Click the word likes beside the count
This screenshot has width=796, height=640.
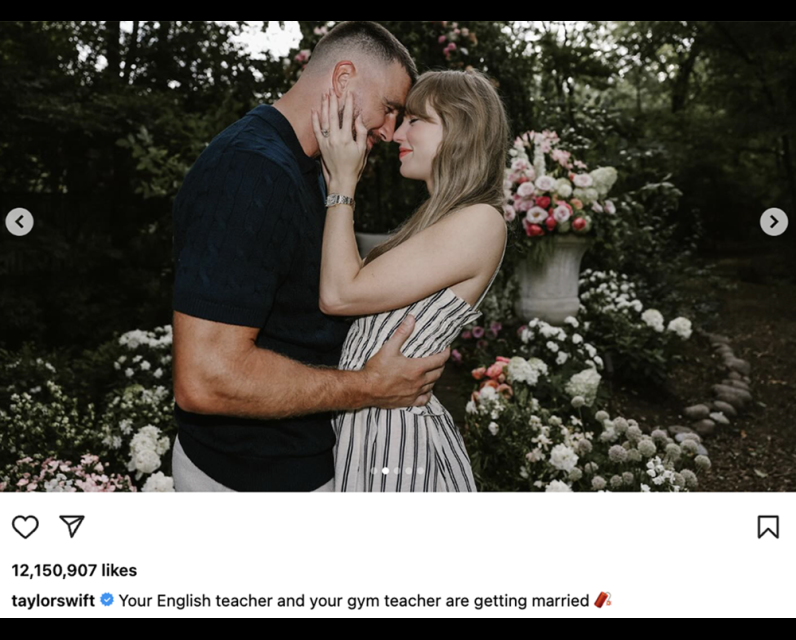[119, 570]
